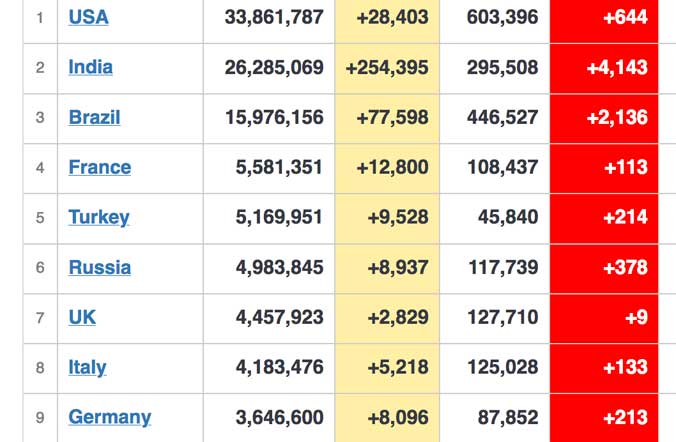676x442 pixels.
Task: Select Russia new deaths cell +378
Action: point(604,268)
